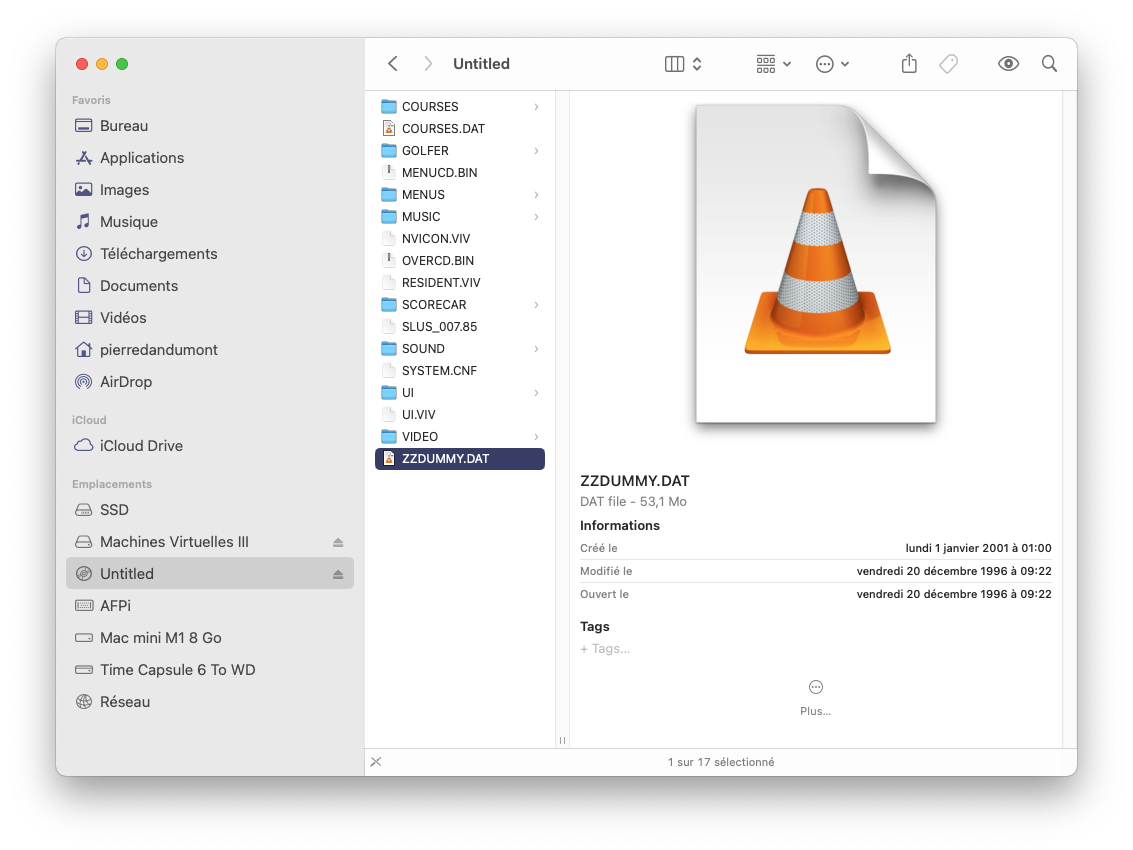Go forward with the right chevron button
The height and width of the screenshot is (850, 1133).
pos(428,64)
